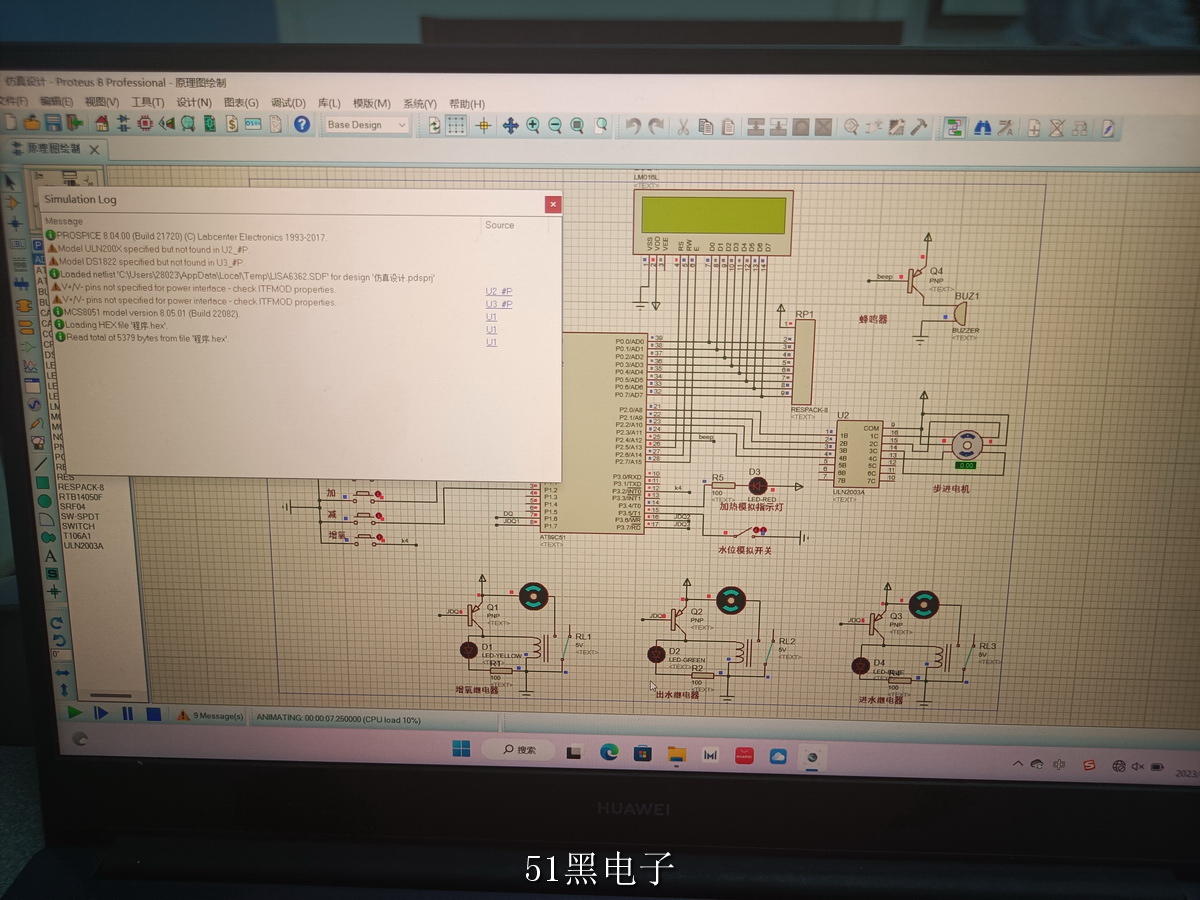Click the Pan arrows icon
The width and height of the screenshot is (1200, 900).
[x=510, y=125]
